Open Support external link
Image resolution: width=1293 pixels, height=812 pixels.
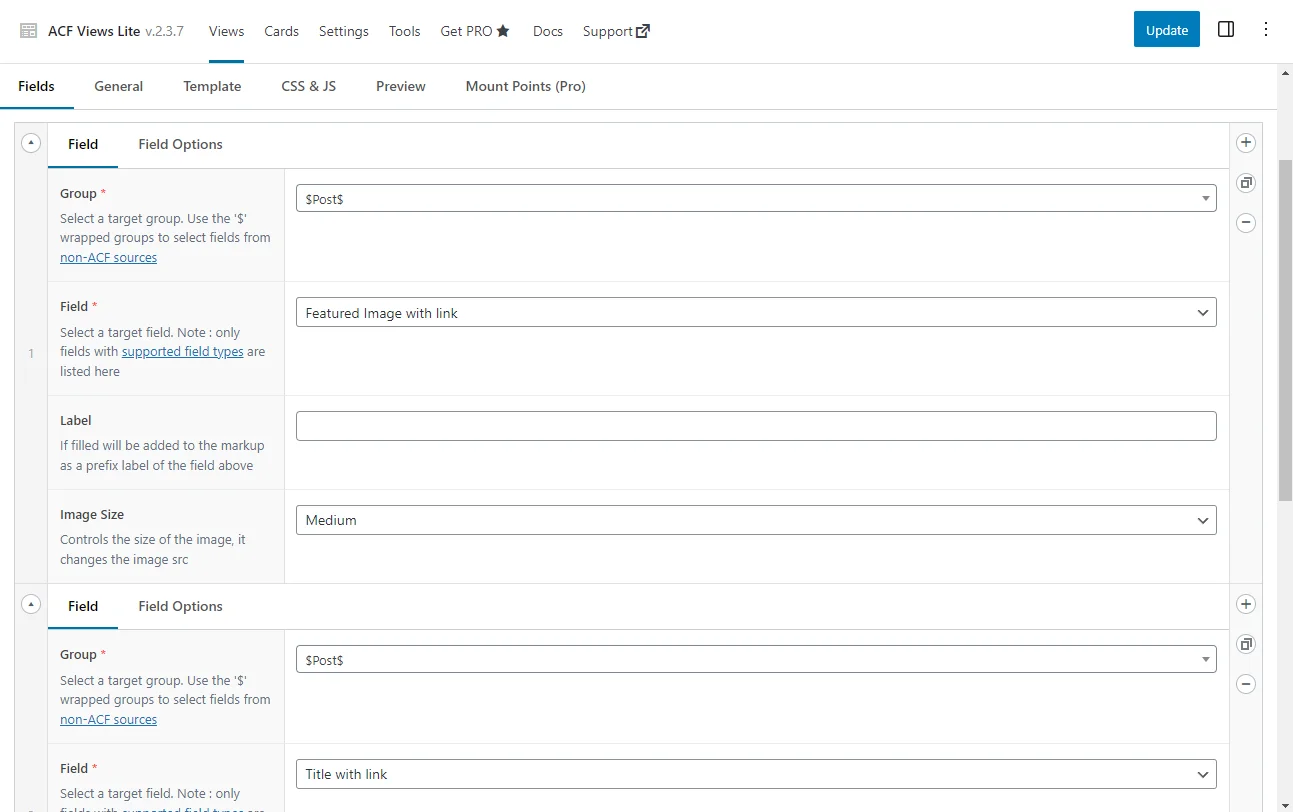pyautogui.click(x=616, y=31)
